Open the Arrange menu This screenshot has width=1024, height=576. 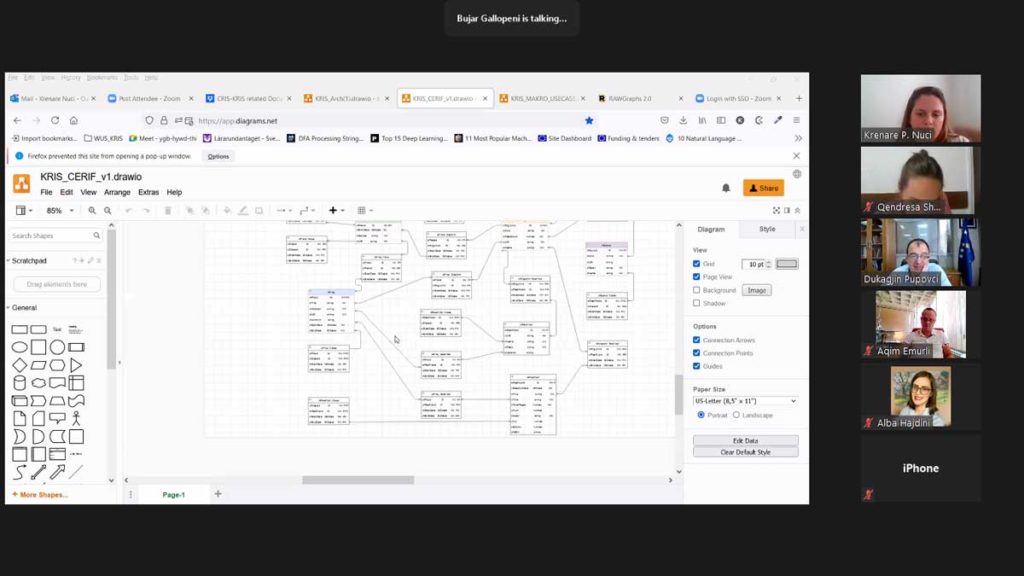pyautogui.click(x=117, y=193)
